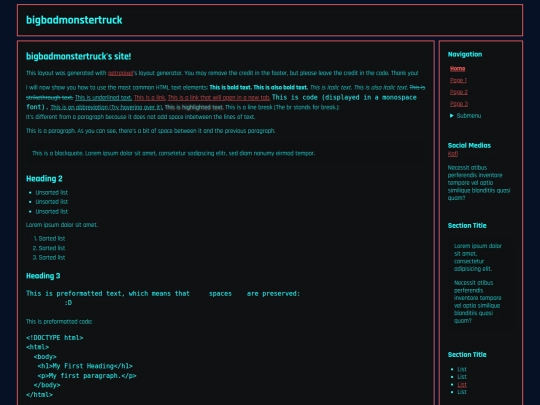Click the "3. Sorted list" item
The width and height of the screenshot is (540, 405).
pos(49,258)
